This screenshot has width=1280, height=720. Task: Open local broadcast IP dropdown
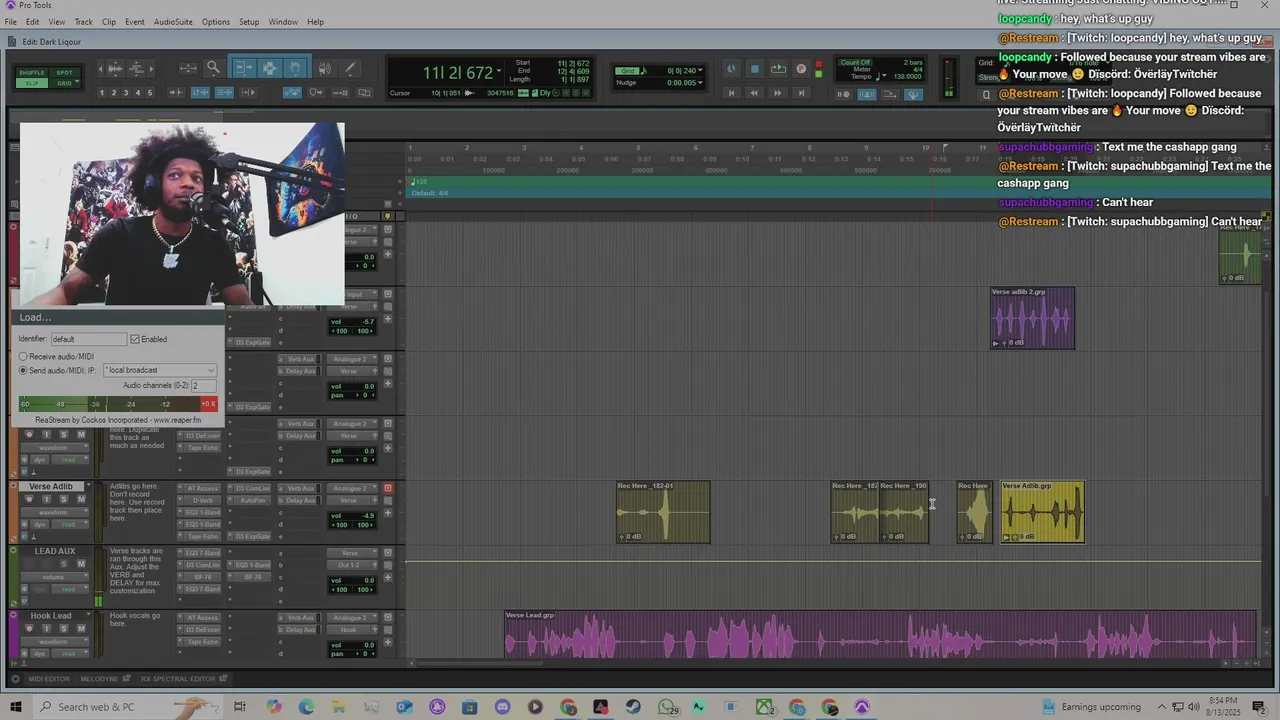(x=160, y=370)
